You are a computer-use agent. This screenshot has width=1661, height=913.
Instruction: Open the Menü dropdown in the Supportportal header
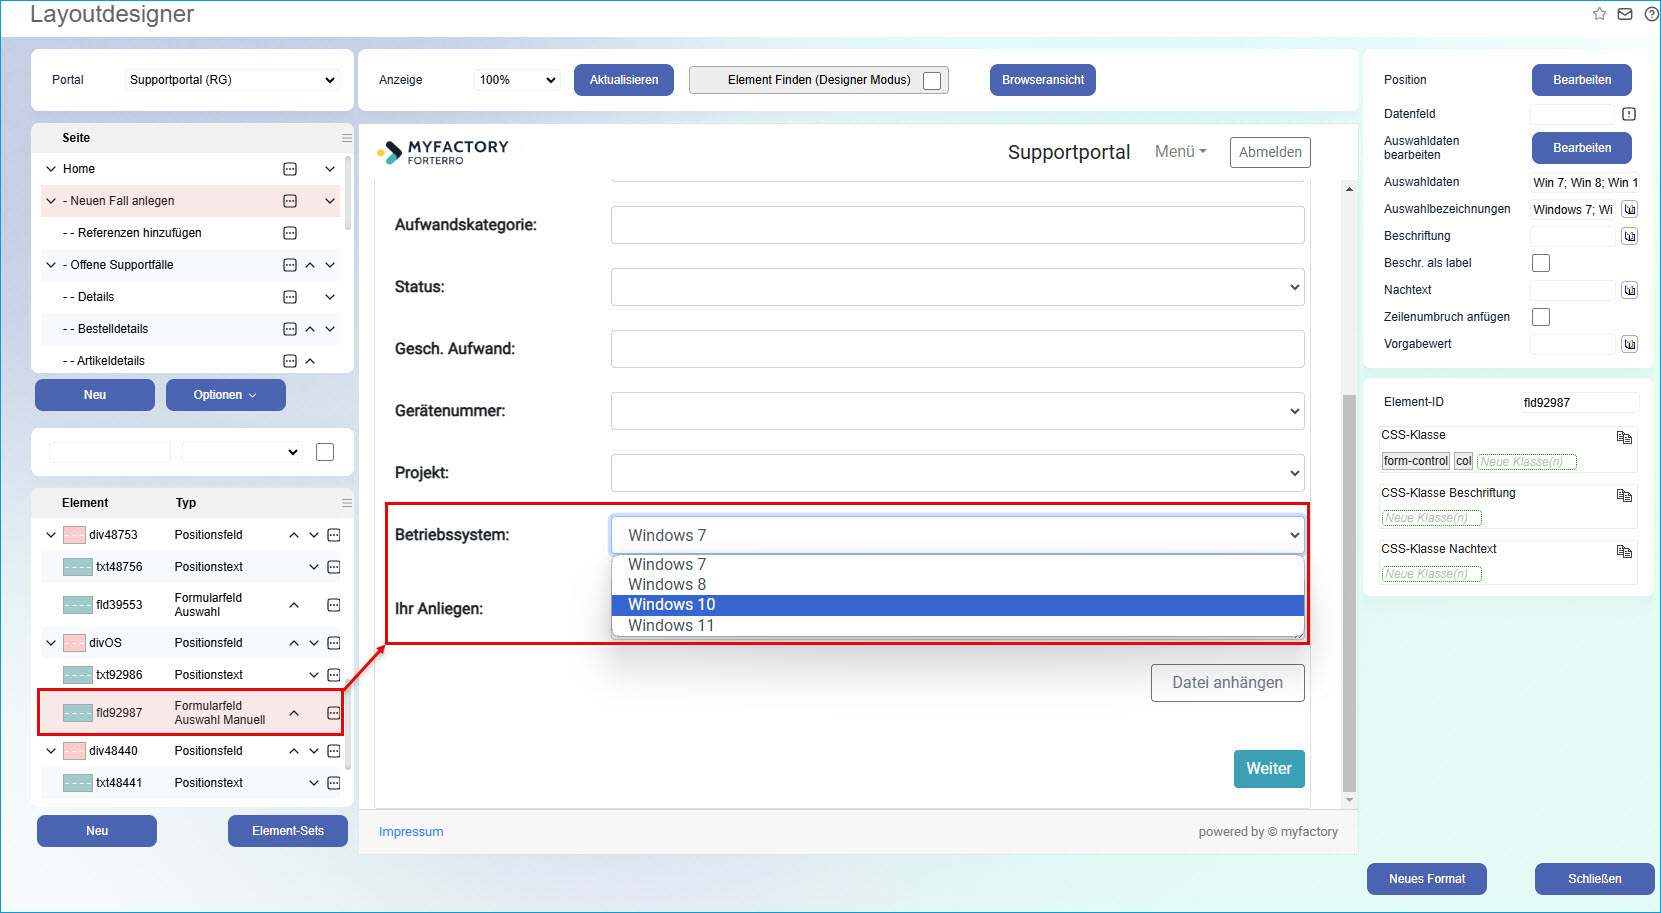(x=1180, y=152)
